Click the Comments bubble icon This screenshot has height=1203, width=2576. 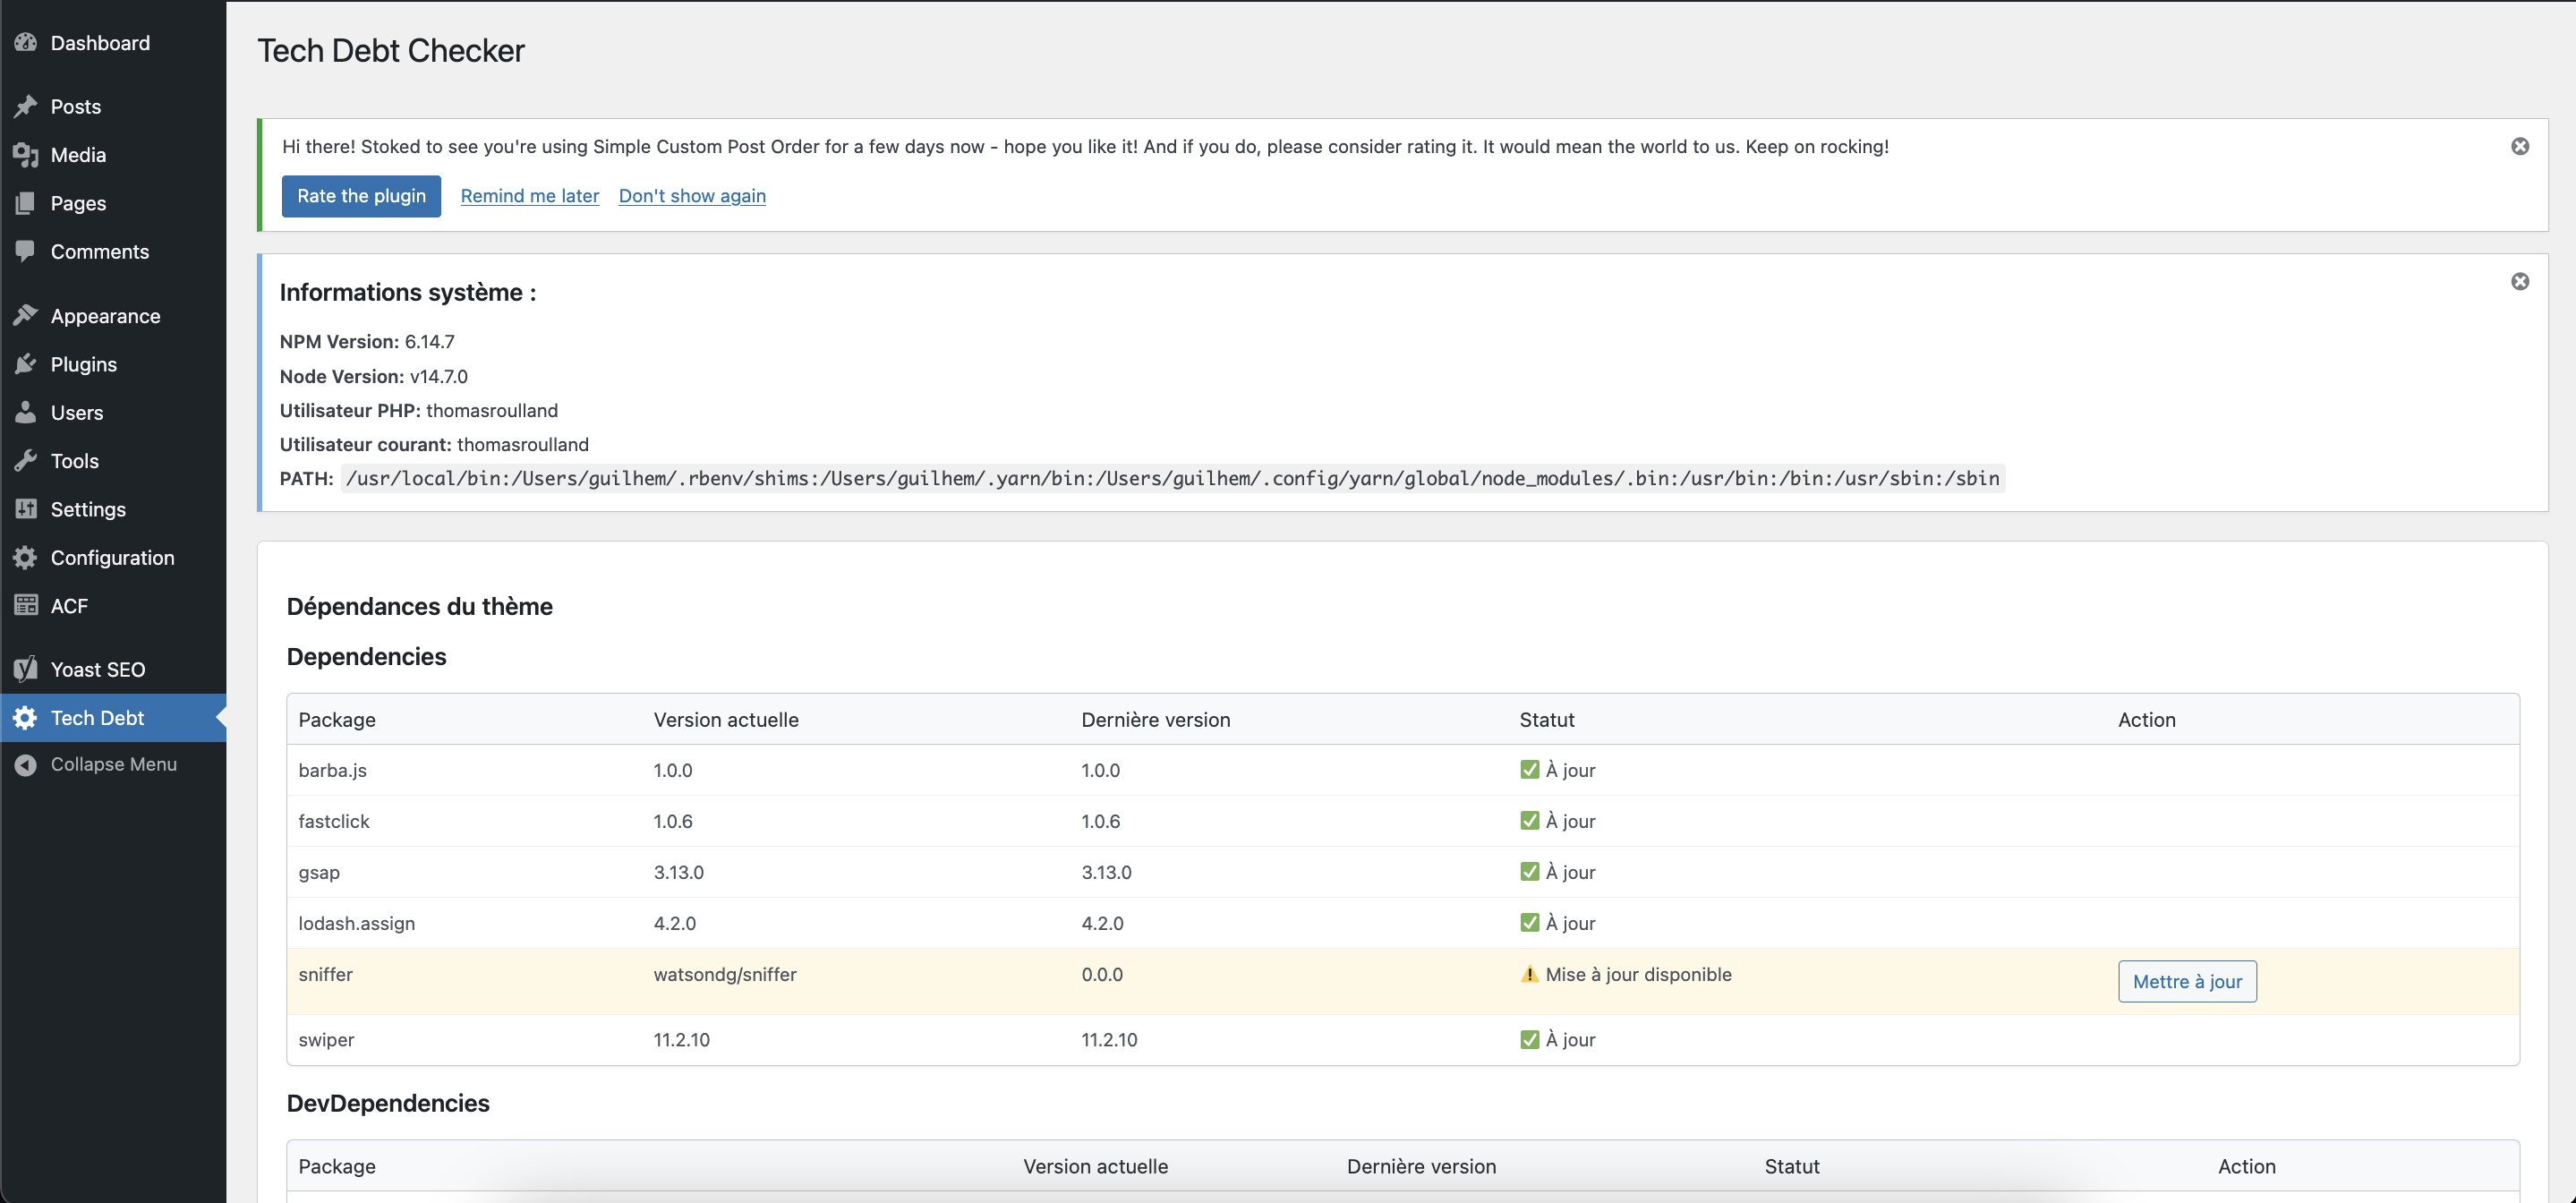coord(26,251)
